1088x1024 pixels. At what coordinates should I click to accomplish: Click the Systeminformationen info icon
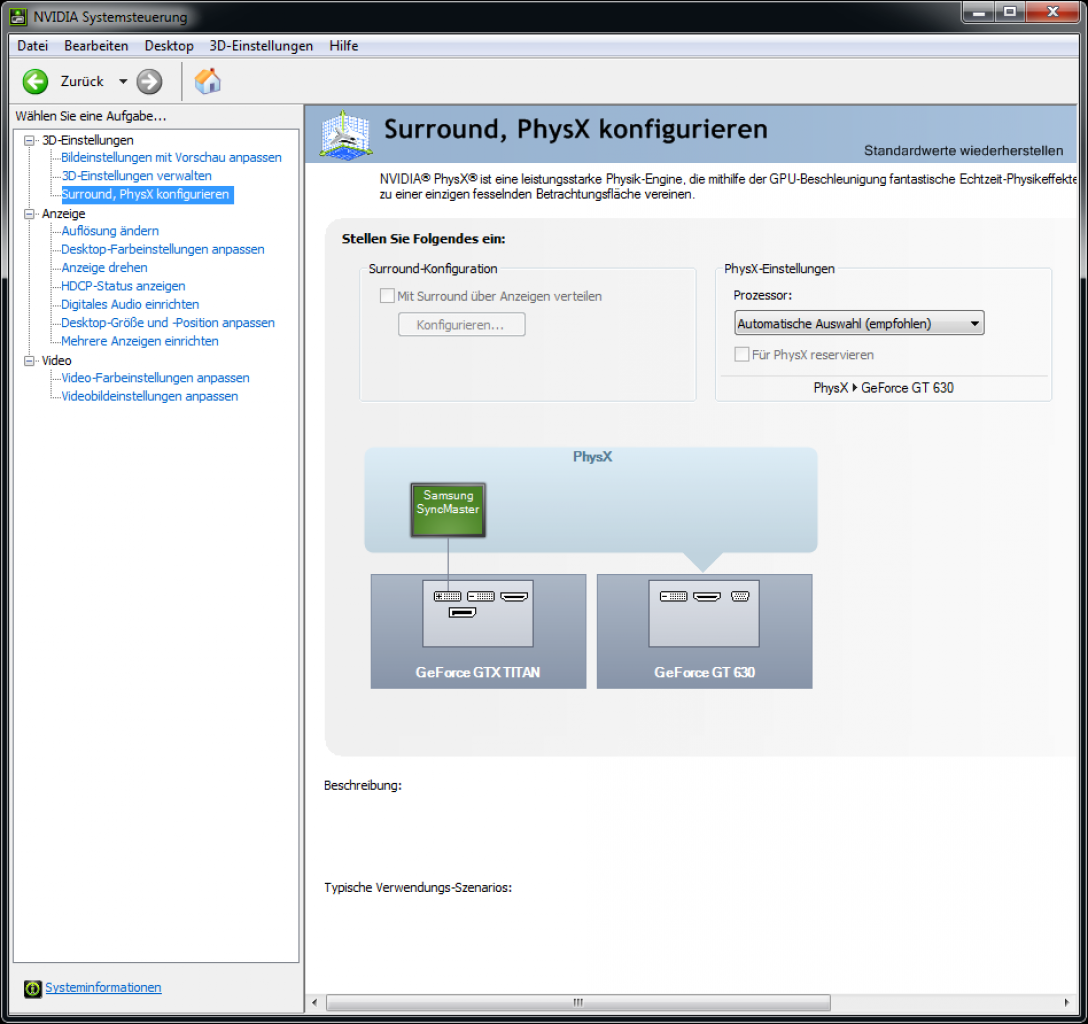tap(33, 989)
